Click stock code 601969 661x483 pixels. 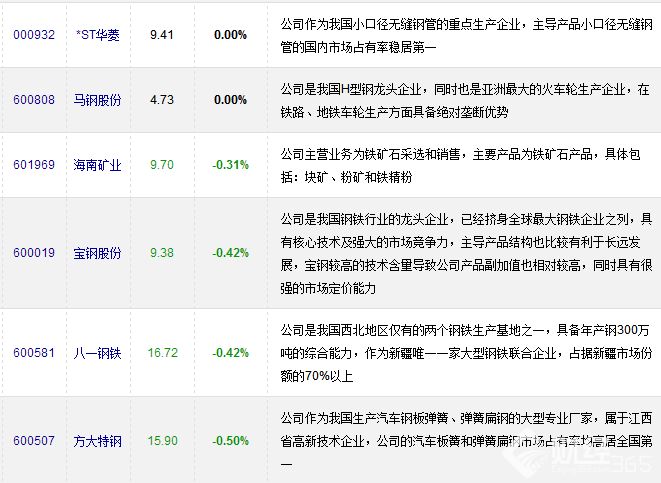[34, 165]
